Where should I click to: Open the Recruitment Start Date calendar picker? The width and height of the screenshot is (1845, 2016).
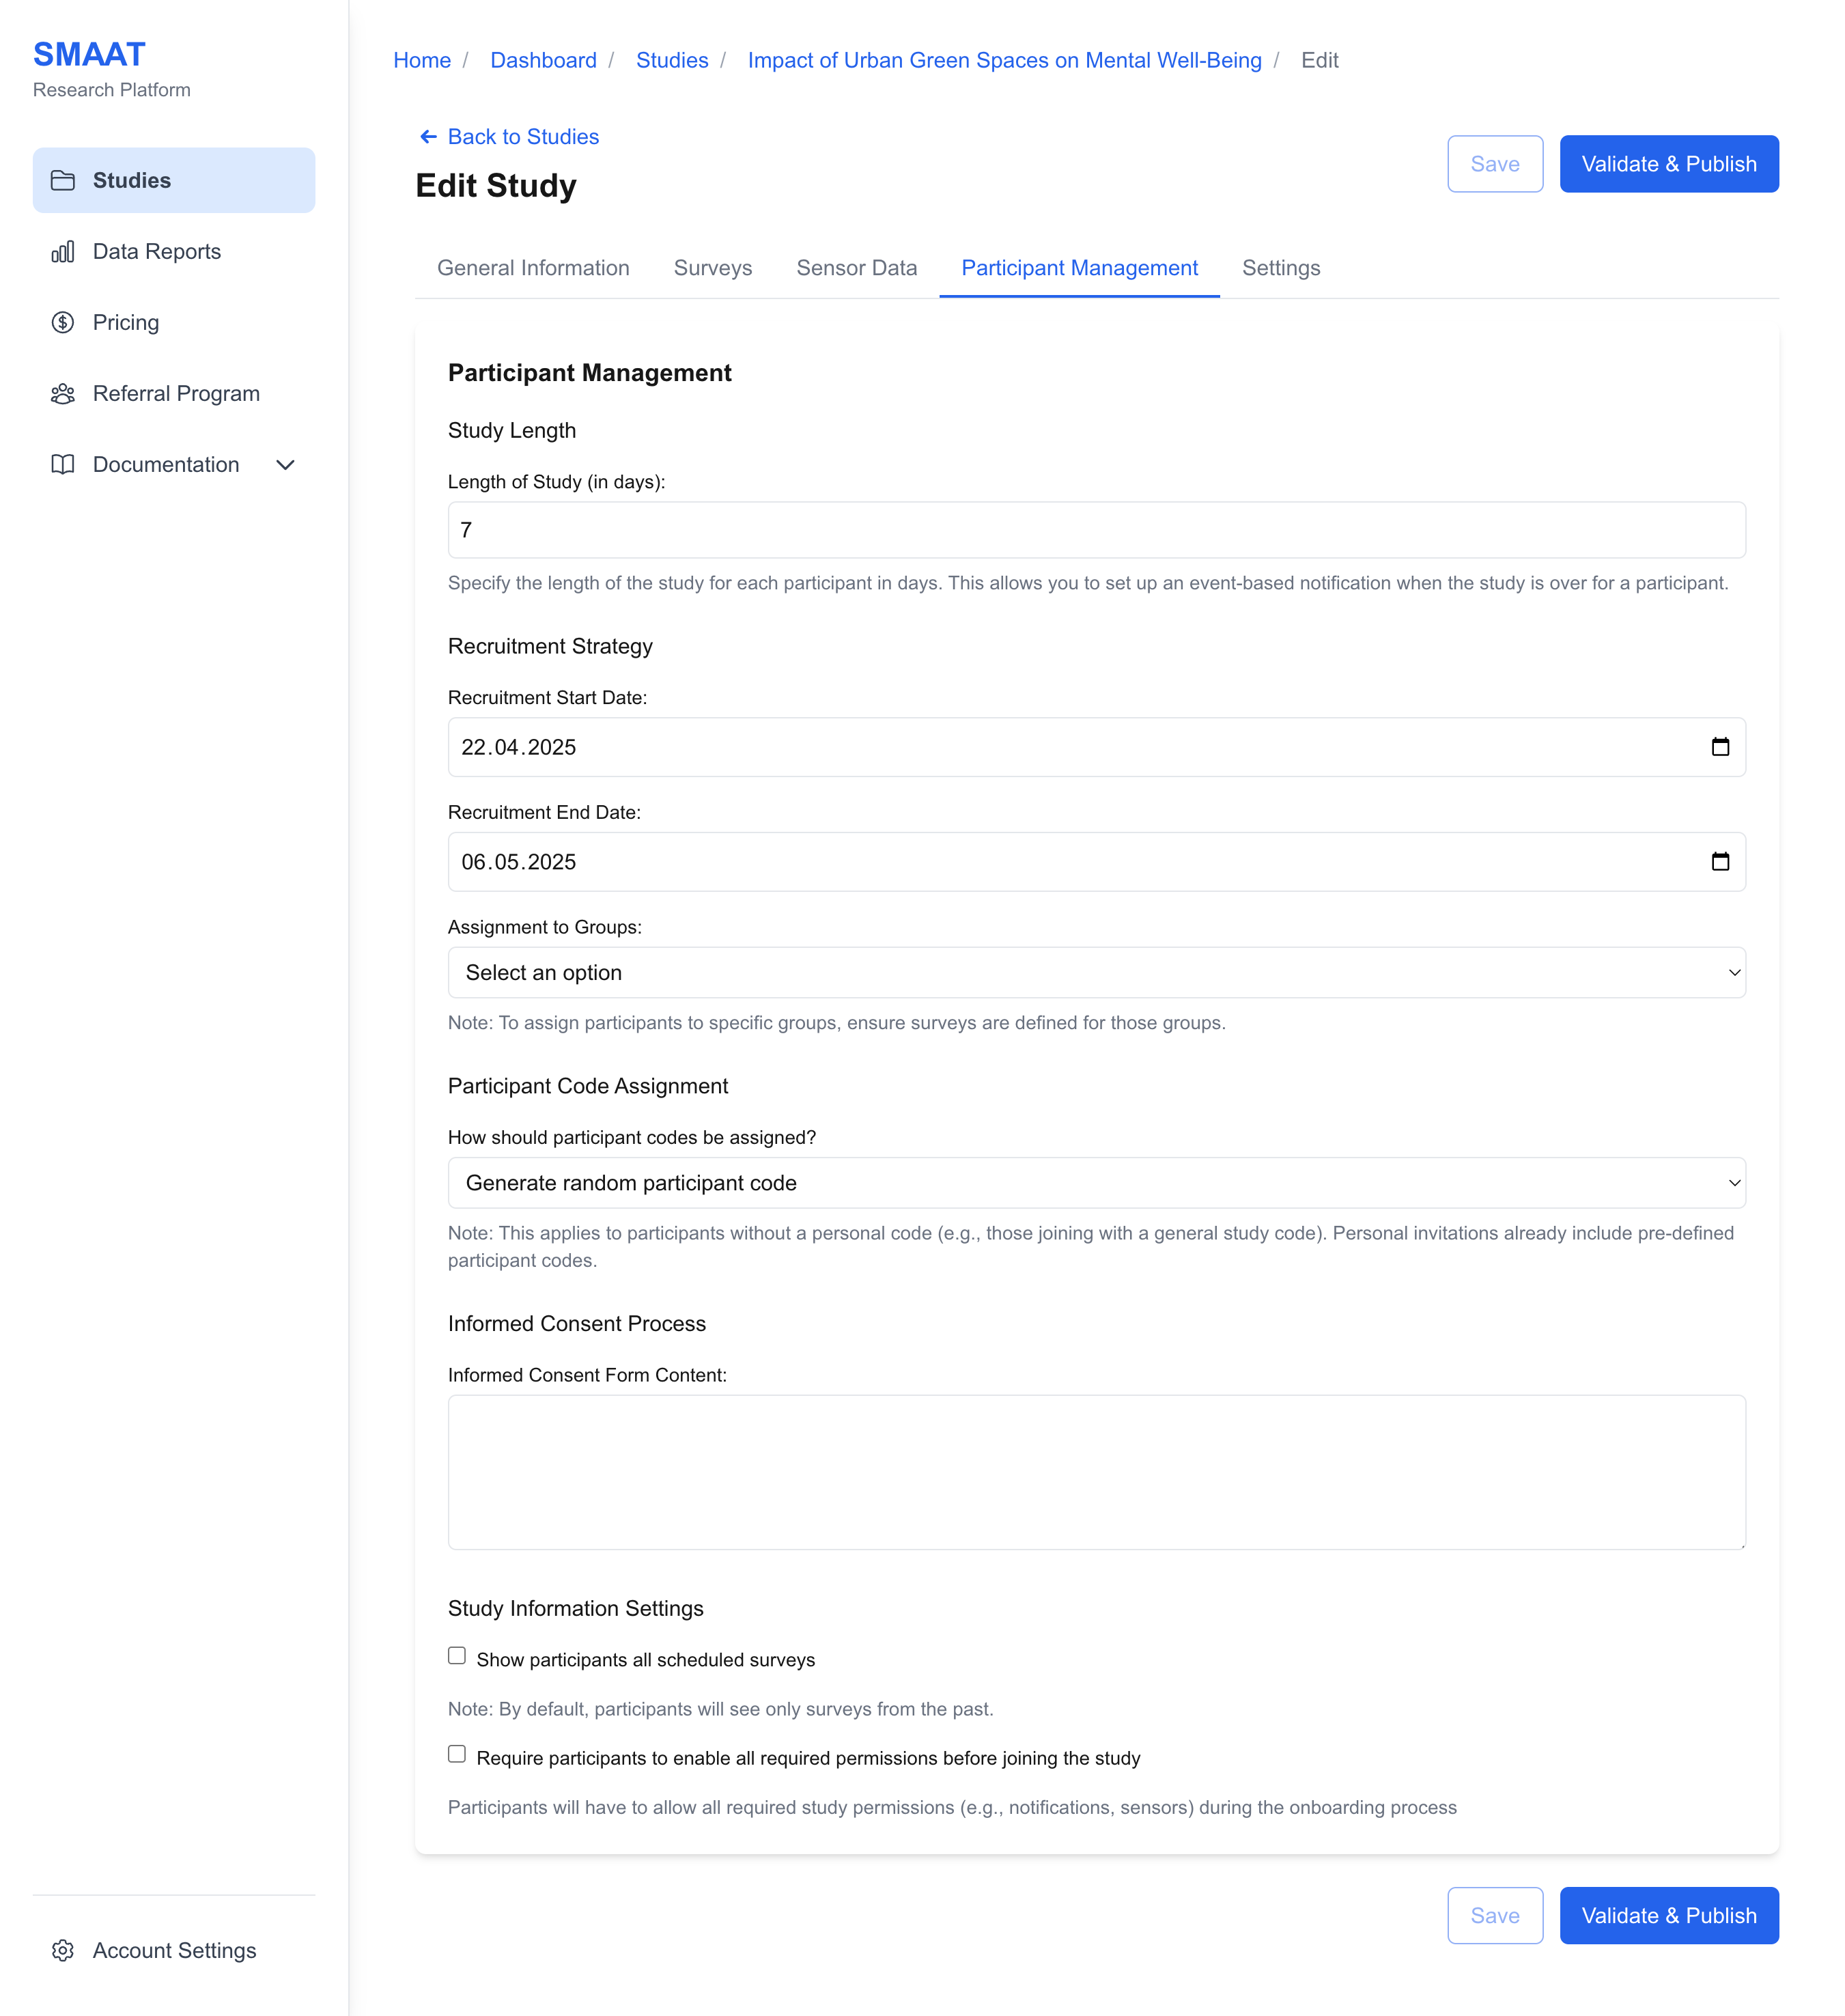pos(1721,746)
